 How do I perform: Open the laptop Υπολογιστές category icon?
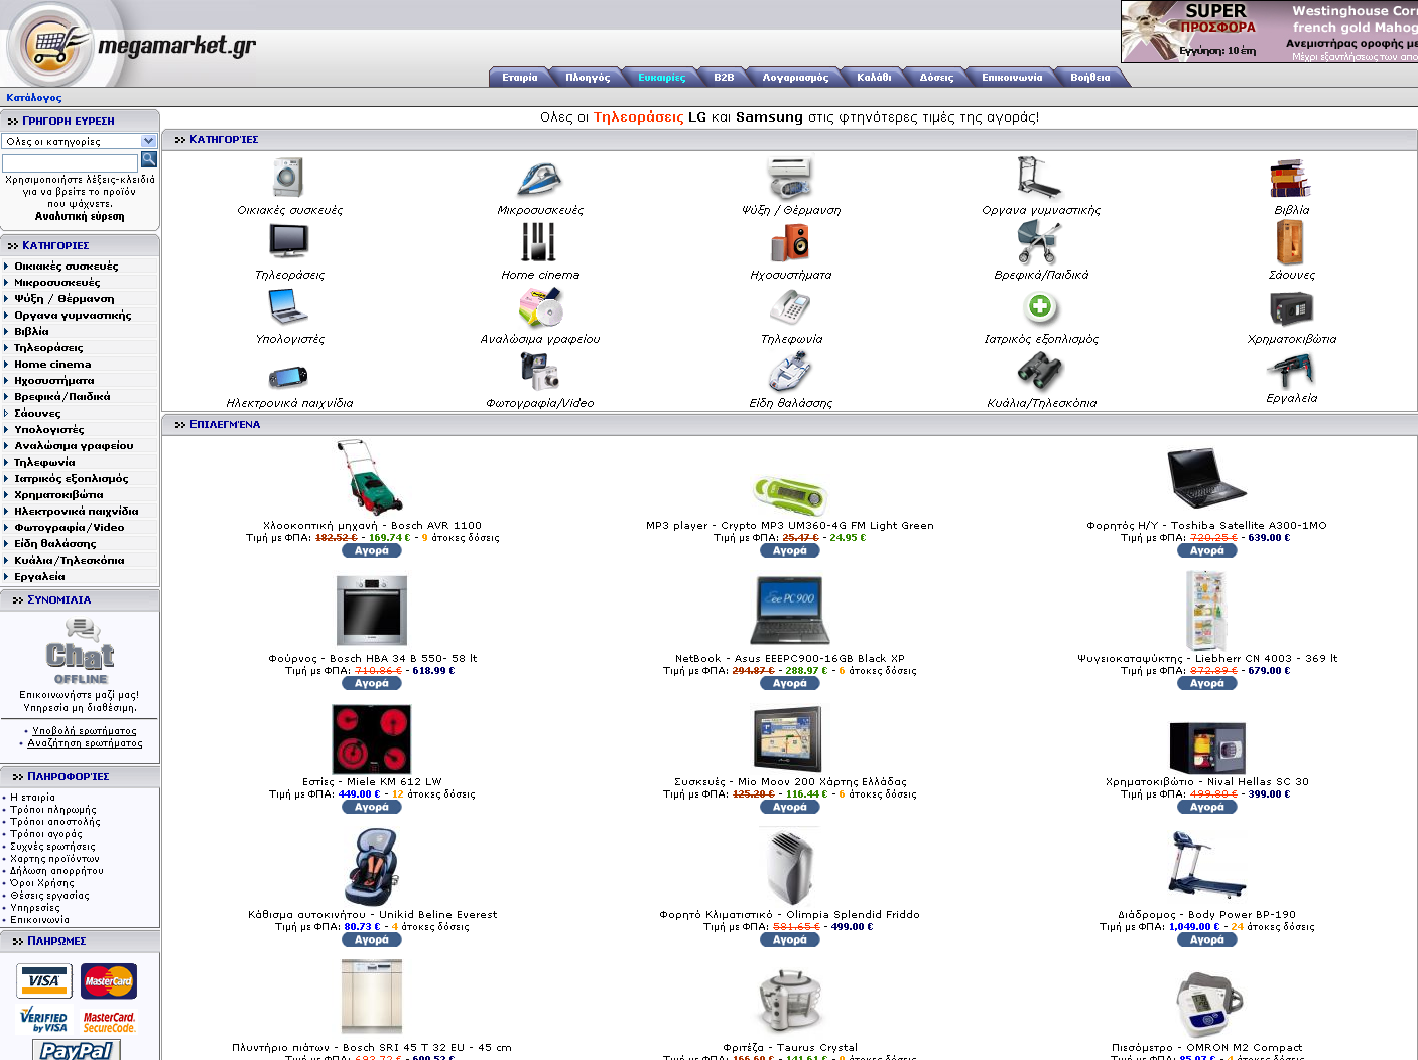coord(289,307)
